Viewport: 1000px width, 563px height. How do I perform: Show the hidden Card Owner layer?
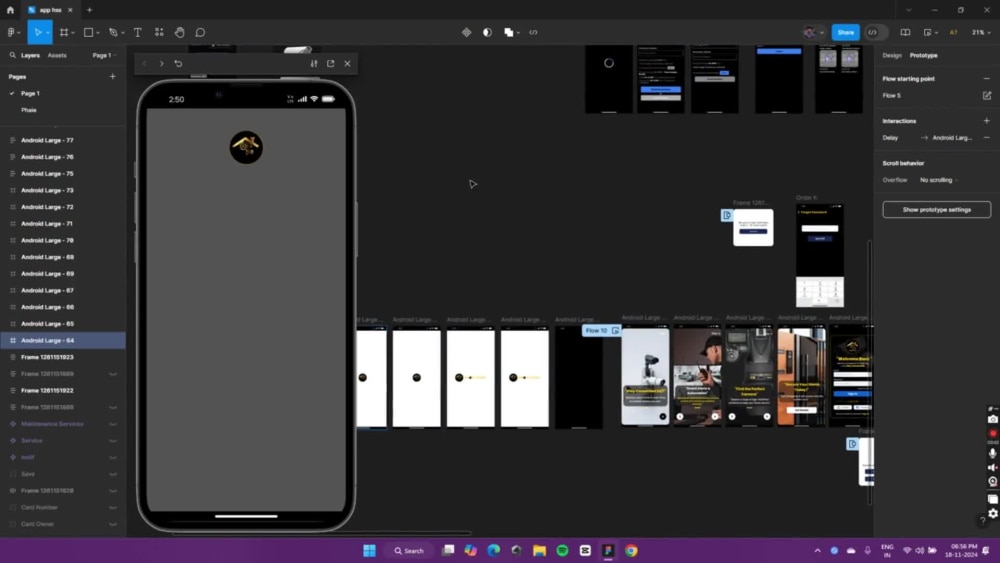click(x=113, y=524)
